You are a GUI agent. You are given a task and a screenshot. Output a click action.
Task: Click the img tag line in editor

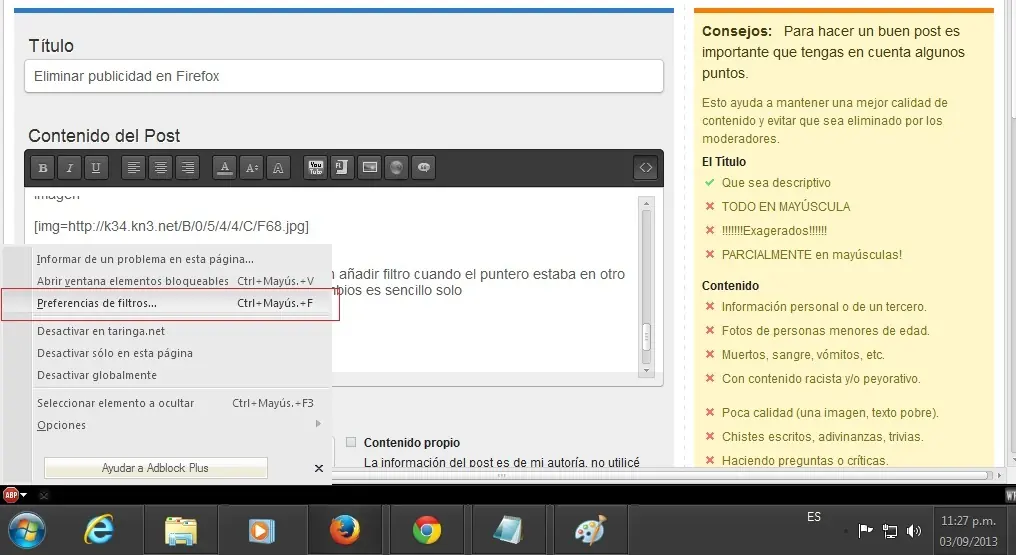pos(172,226)
